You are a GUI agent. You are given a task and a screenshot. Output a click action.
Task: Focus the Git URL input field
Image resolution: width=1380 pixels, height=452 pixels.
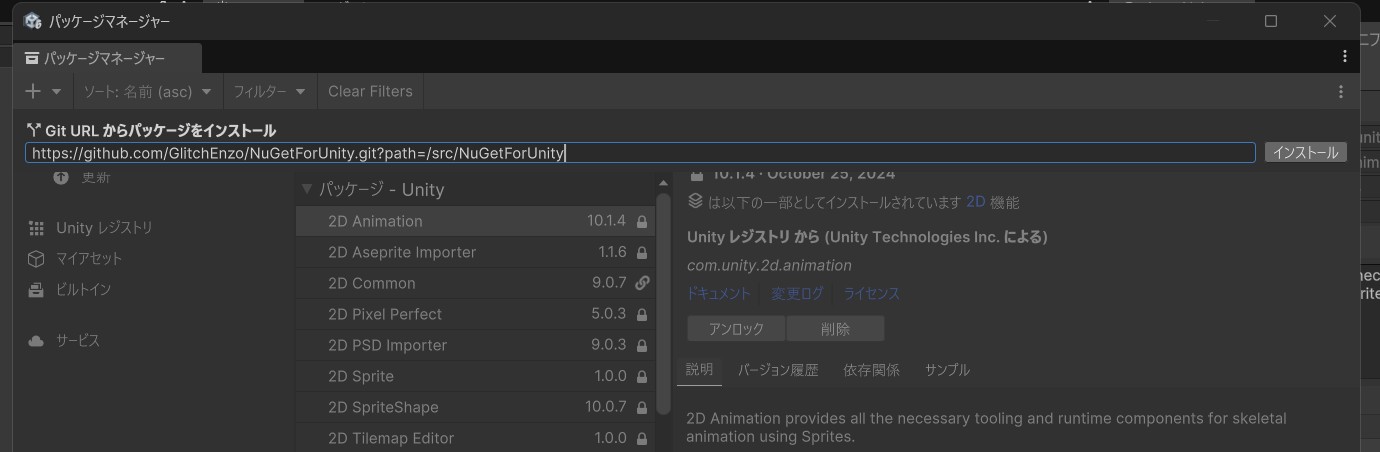coord(640,153)
